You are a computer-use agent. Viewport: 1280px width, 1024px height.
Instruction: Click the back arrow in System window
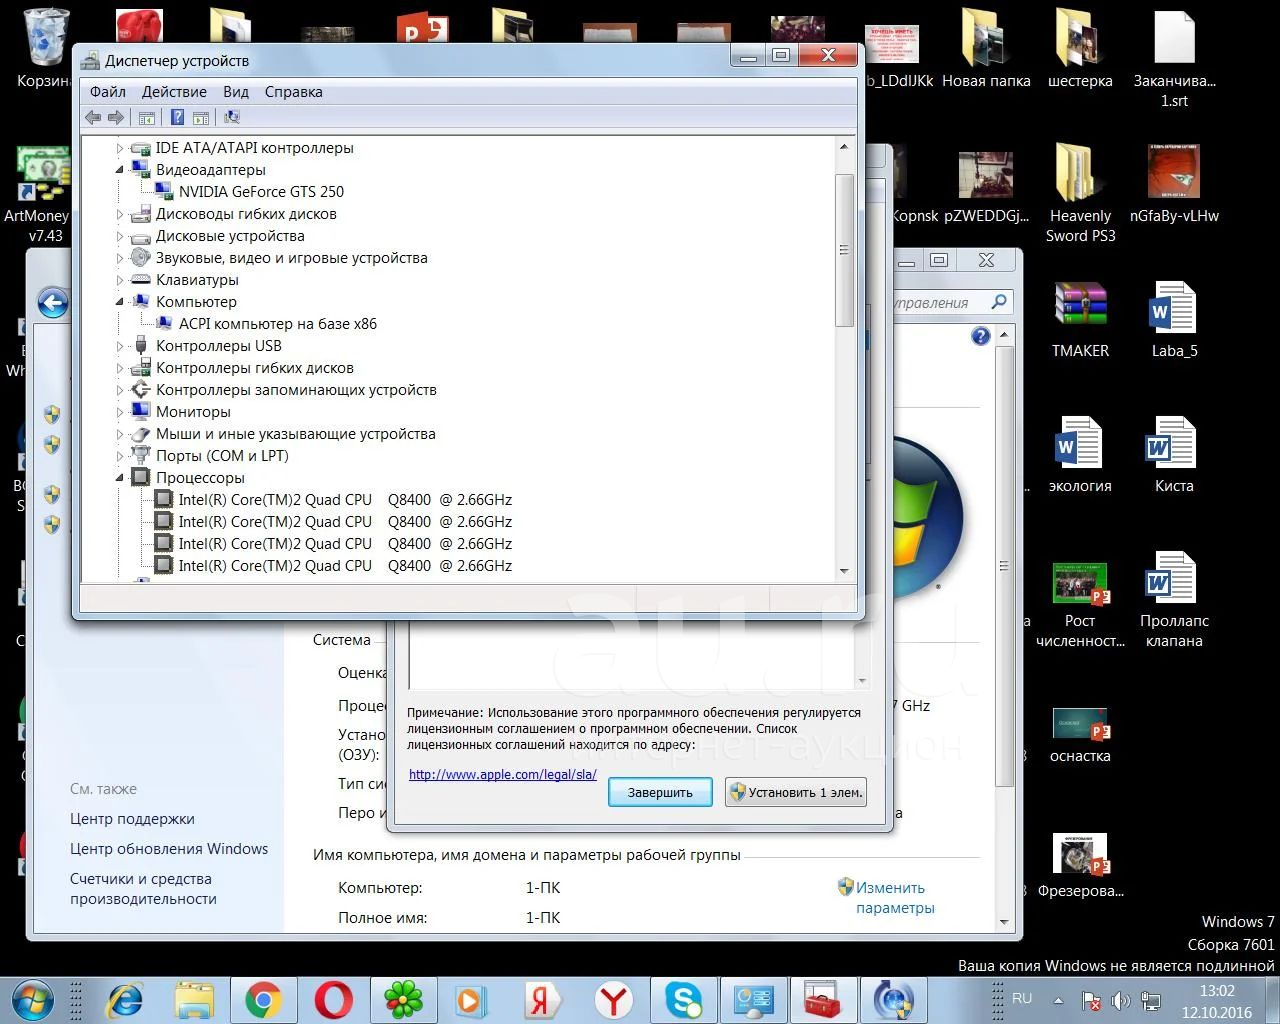click(x=53, y=303)
